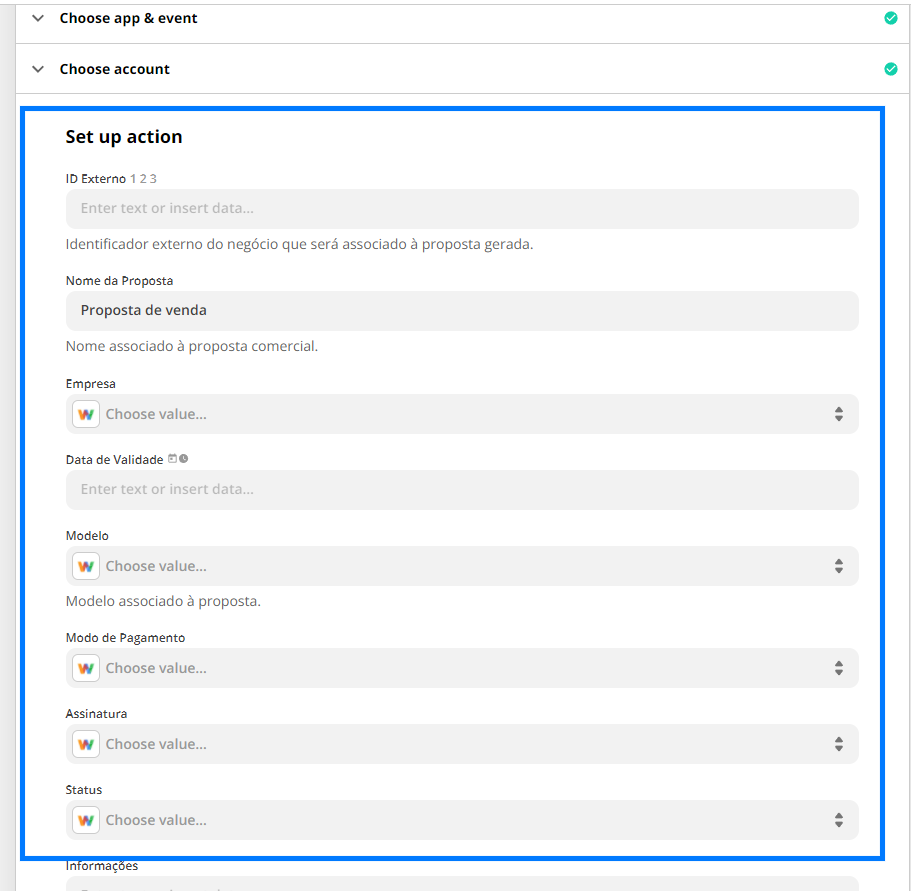Open the Assinatura dropdown arrows
911x891 pixels.
coord(838,744)
